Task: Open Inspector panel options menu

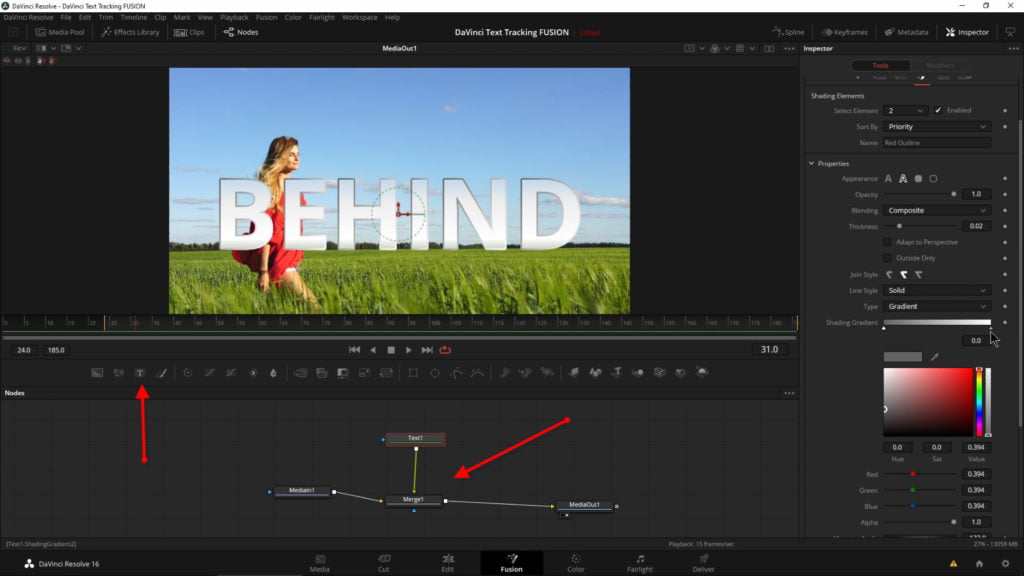Action: point(1013,48)
